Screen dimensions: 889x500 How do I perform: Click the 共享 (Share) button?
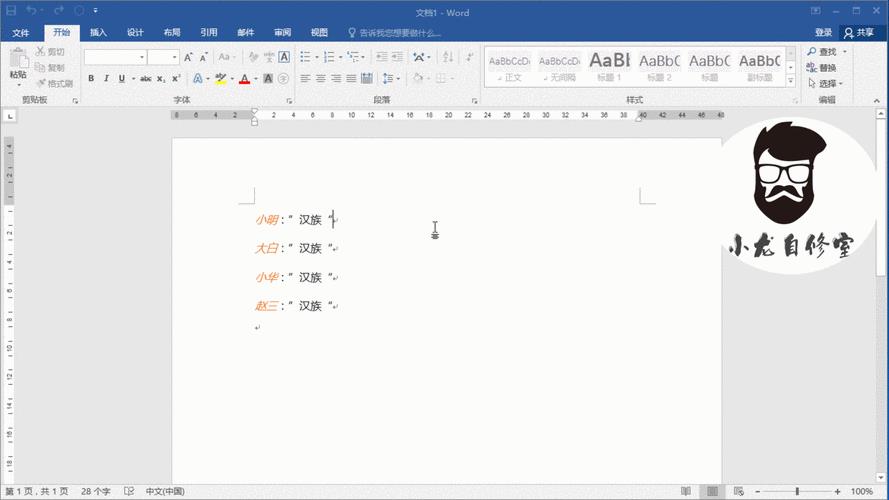click(862, 33)
